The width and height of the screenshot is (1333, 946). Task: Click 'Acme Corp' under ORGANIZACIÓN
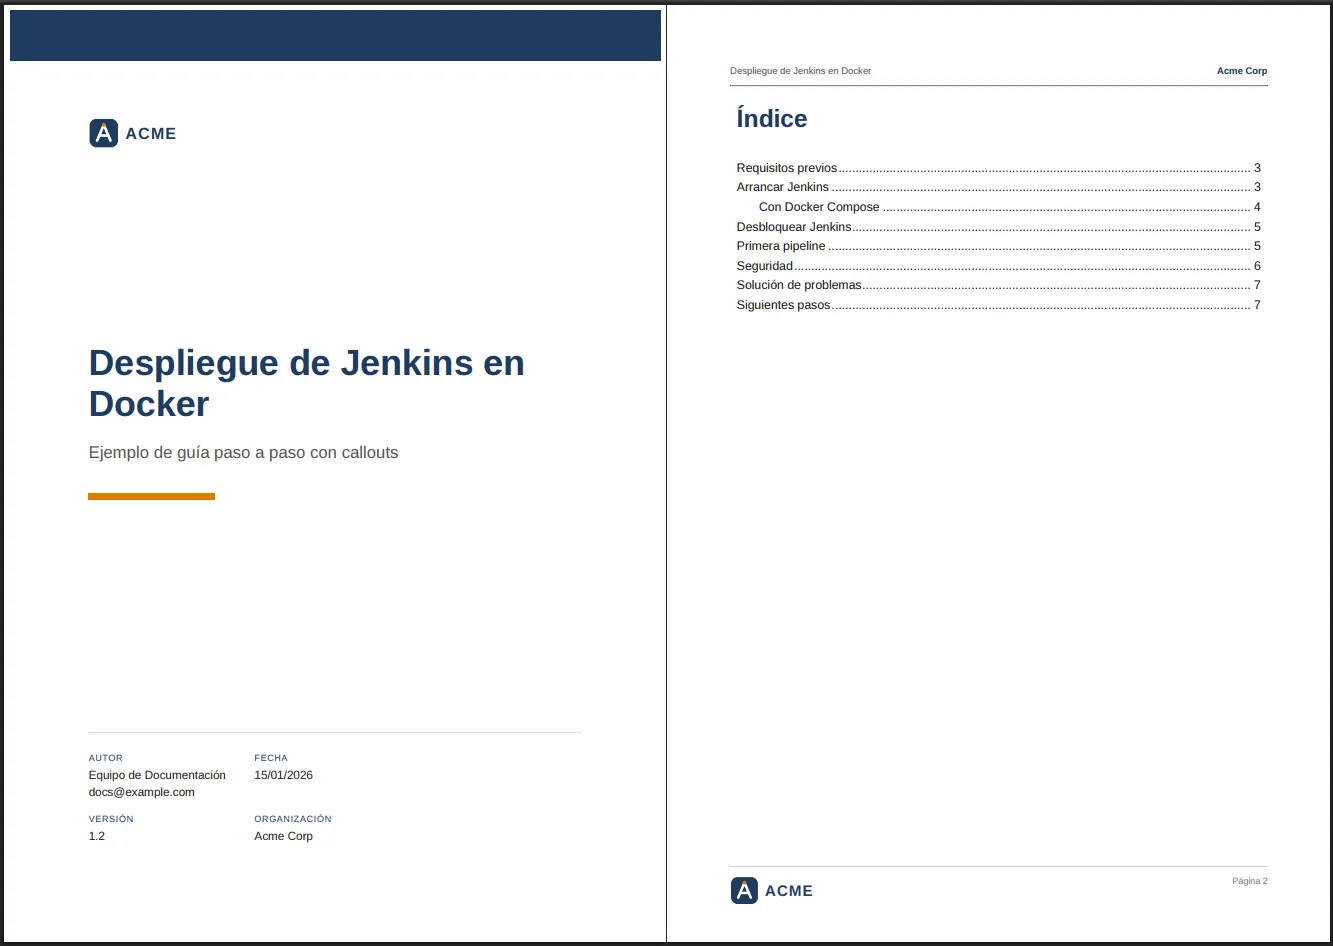click(284, 836)
